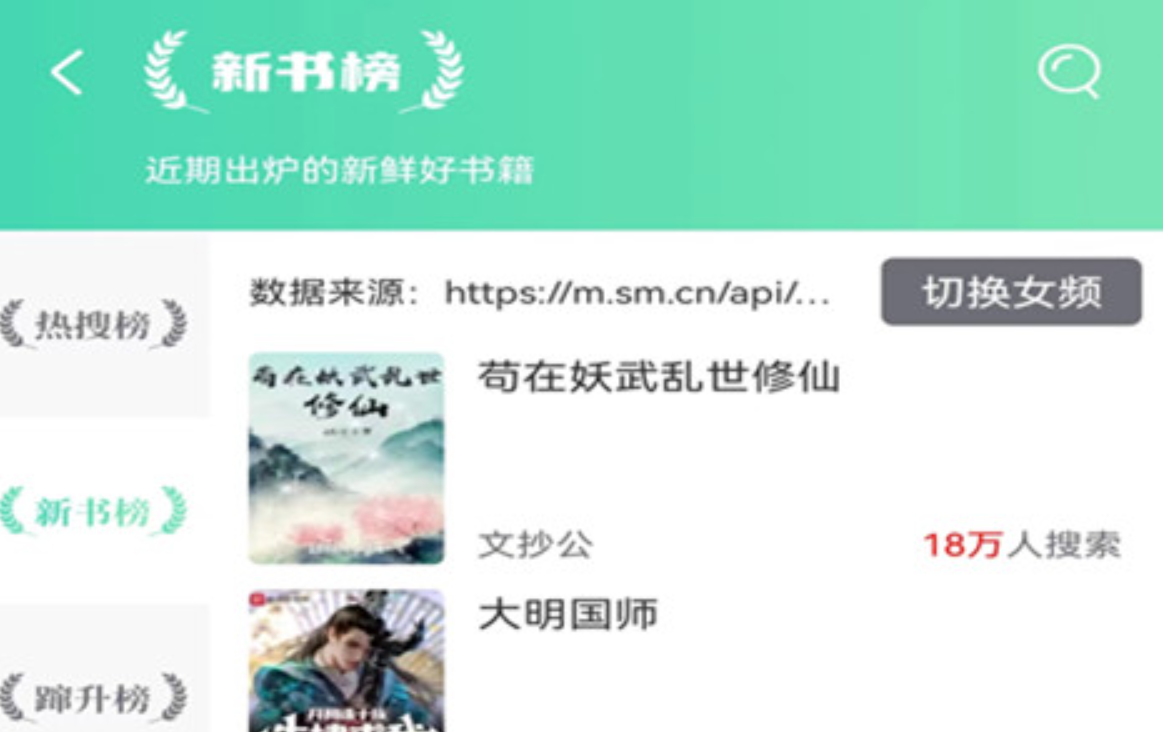Click the subtitle 近期出炉的新鲜好书籍
1163x732 pixels.
[x=339, y=171]
